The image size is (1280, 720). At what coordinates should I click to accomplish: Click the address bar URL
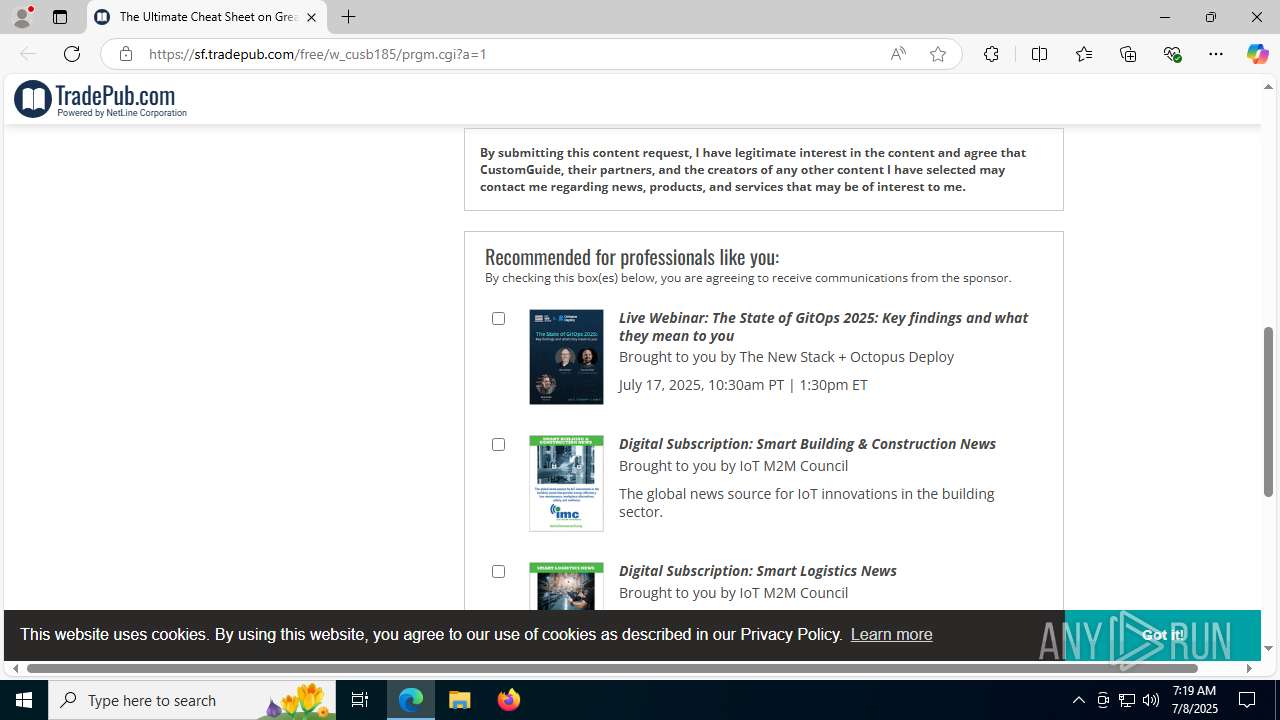point(318,54)
